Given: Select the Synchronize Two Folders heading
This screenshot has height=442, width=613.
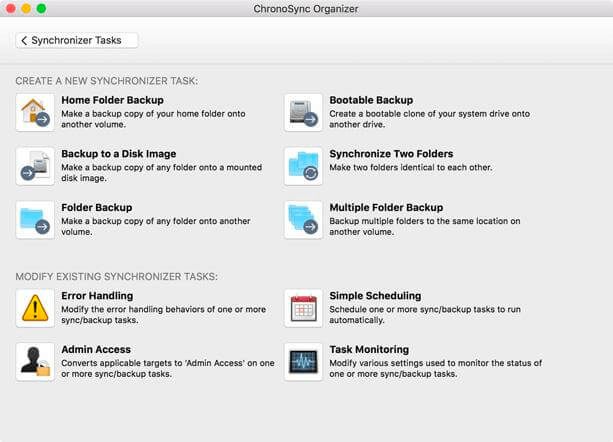Looking at the screenshot, I should point(391,154).
